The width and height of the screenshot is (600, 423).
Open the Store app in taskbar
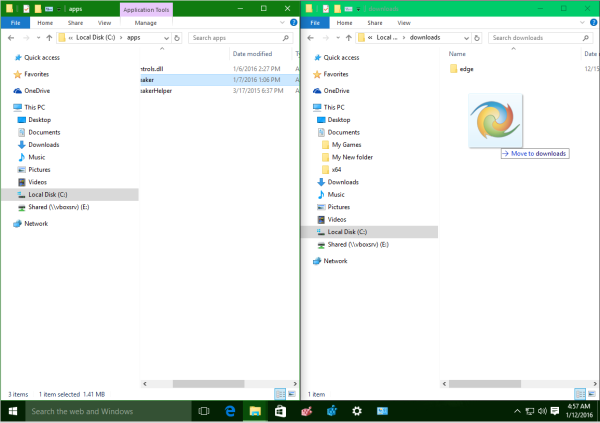[280, 411]
